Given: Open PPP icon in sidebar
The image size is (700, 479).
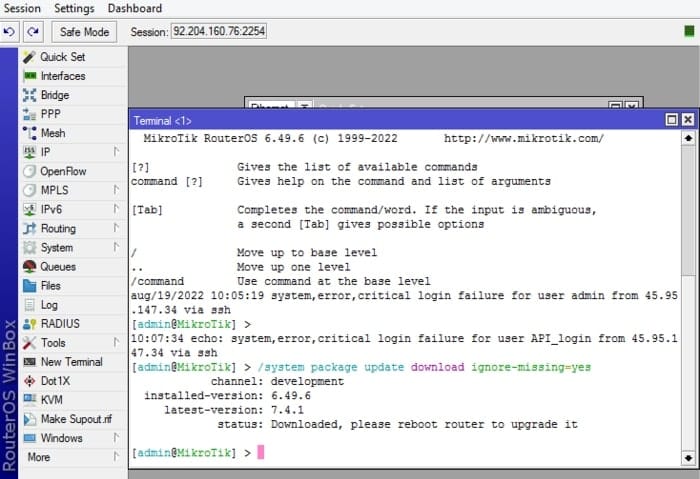Looking at the screenshot, I should click(29, 114).
